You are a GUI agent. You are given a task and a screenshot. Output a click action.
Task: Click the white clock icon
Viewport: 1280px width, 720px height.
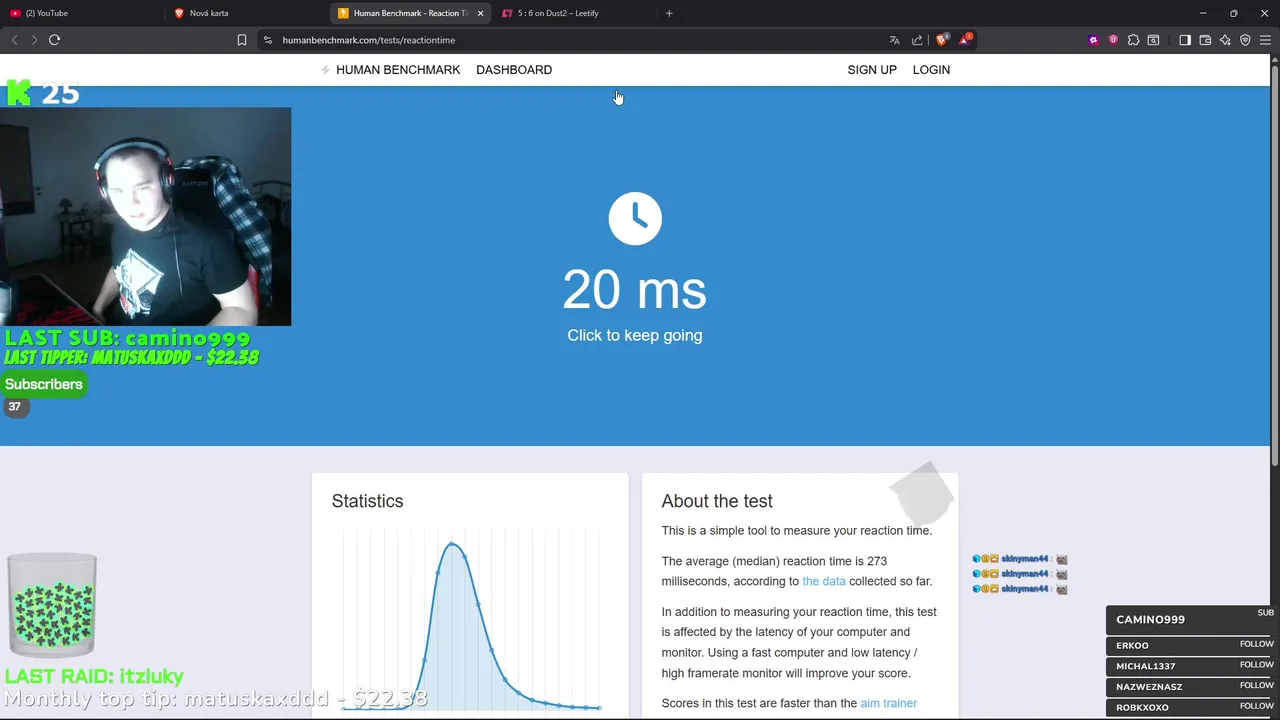coord(635,218)
